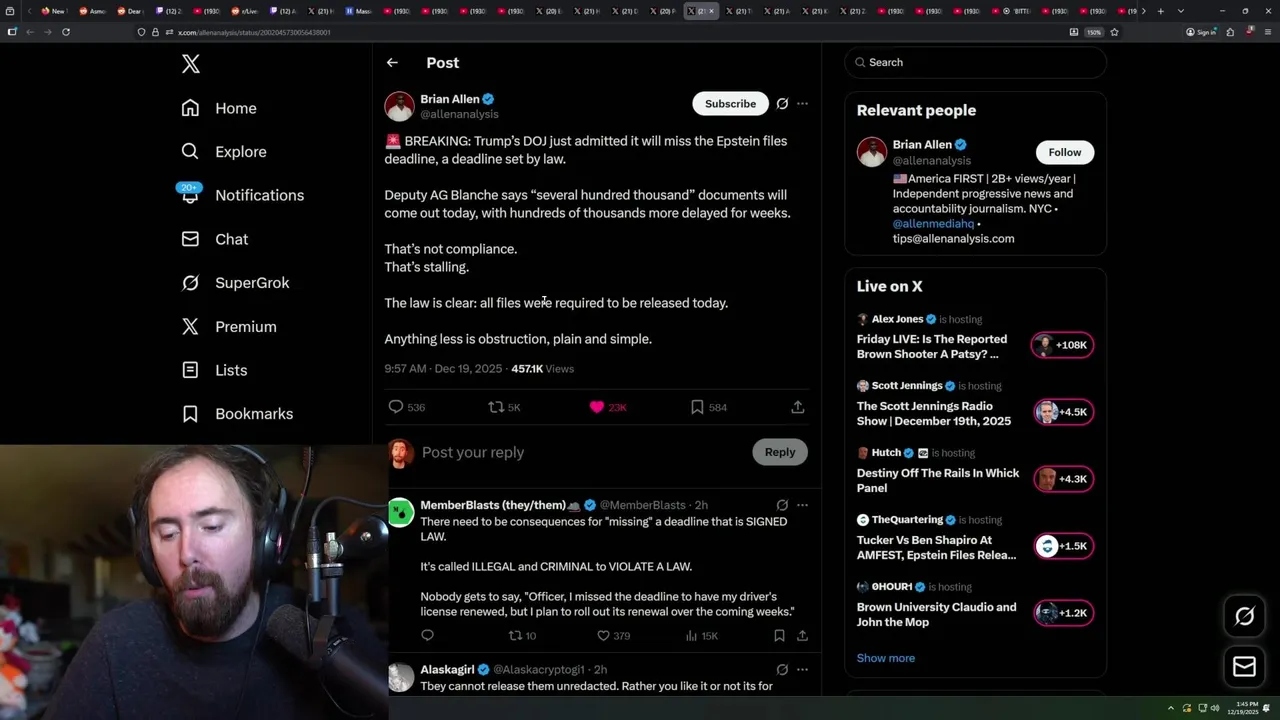Switch to the 'Mass' browser tab
This screenshot has height=720, width=1280.
358,11
